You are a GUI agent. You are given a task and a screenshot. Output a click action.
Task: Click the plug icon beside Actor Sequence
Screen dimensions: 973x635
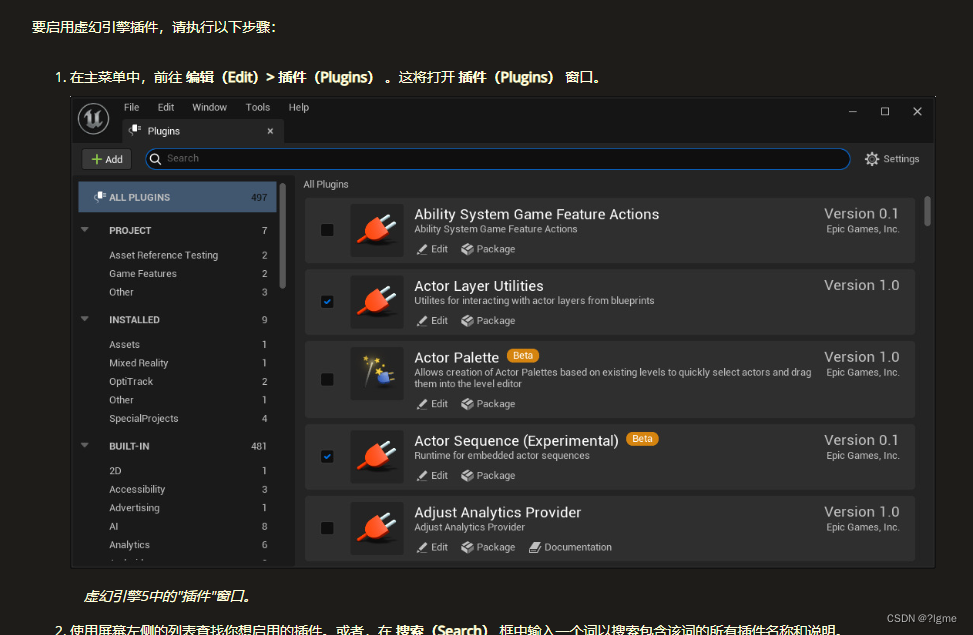coord(374,453)
